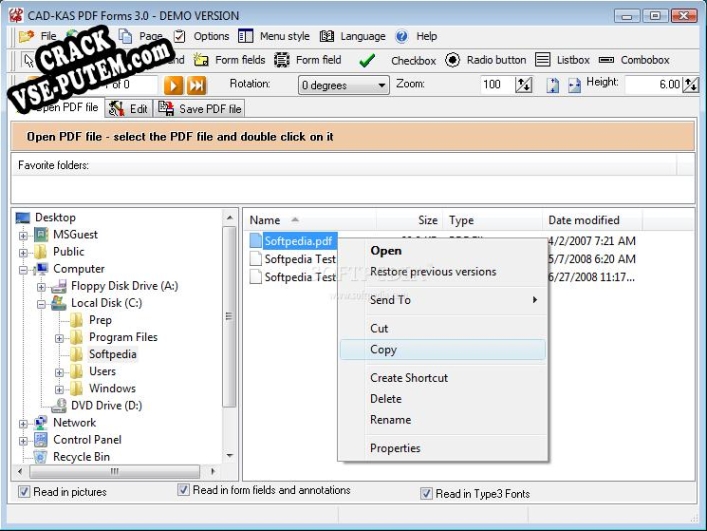Screen dimensions: 707x531
Task: Go to next page arrow icon
Action: pyautogui.click(x=175, y=85)
